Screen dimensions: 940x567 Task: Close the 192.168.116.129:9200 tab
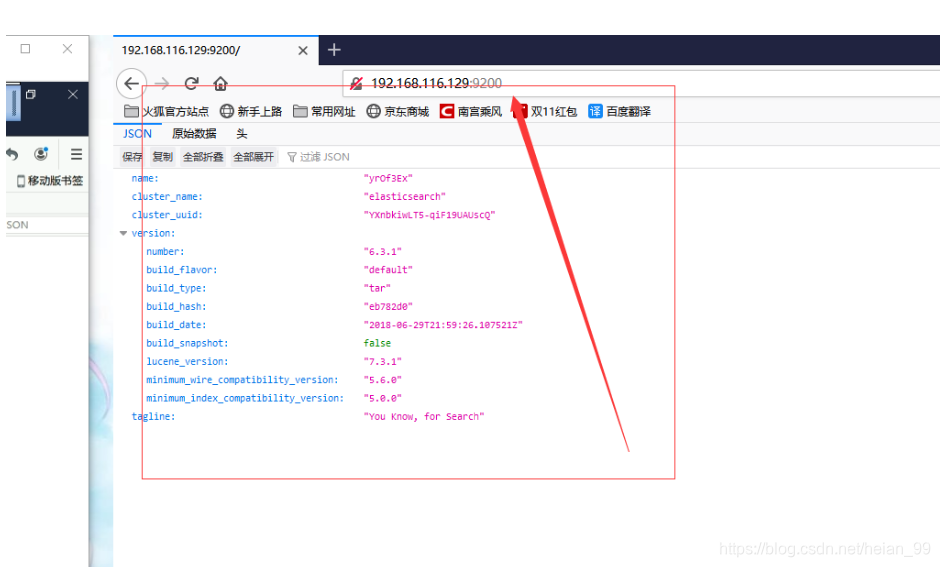pyautogui.click(x=304, y=50)
